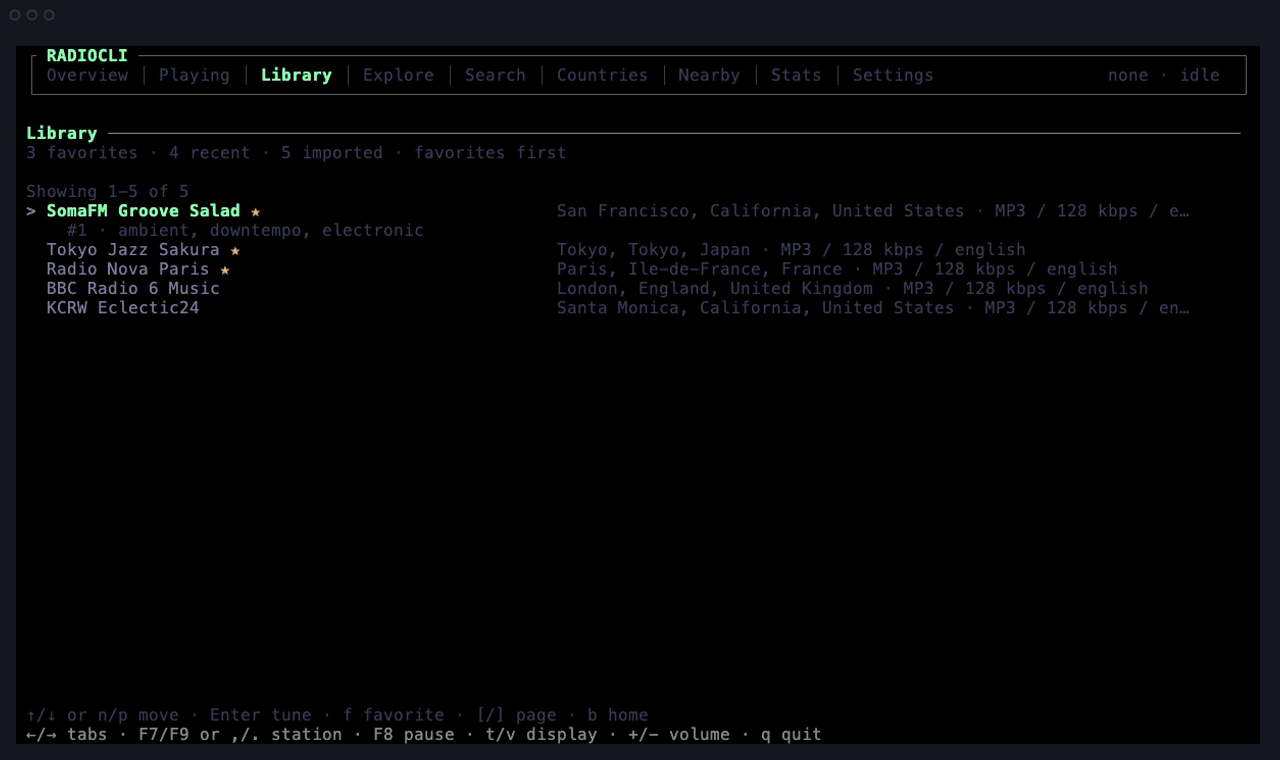Open the Search tab
The width and height of the screenshot is (1280, 760).
click(495, 75)
